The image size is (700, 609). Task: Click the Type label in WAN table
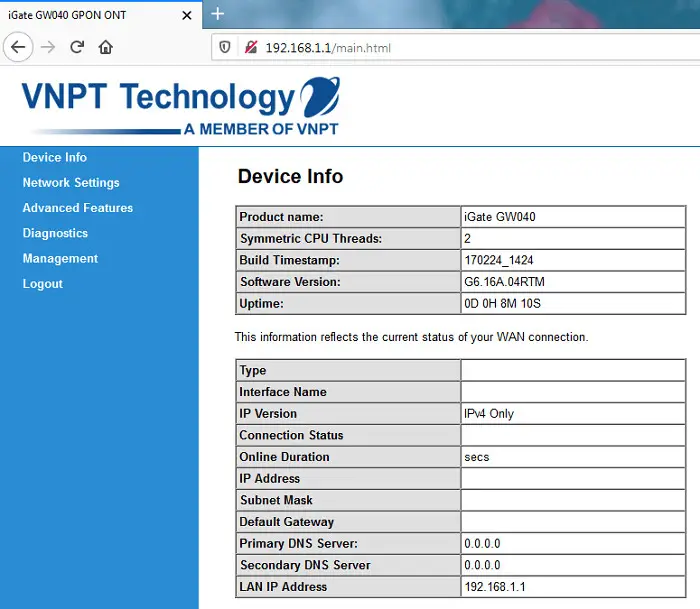click(253, 371)
